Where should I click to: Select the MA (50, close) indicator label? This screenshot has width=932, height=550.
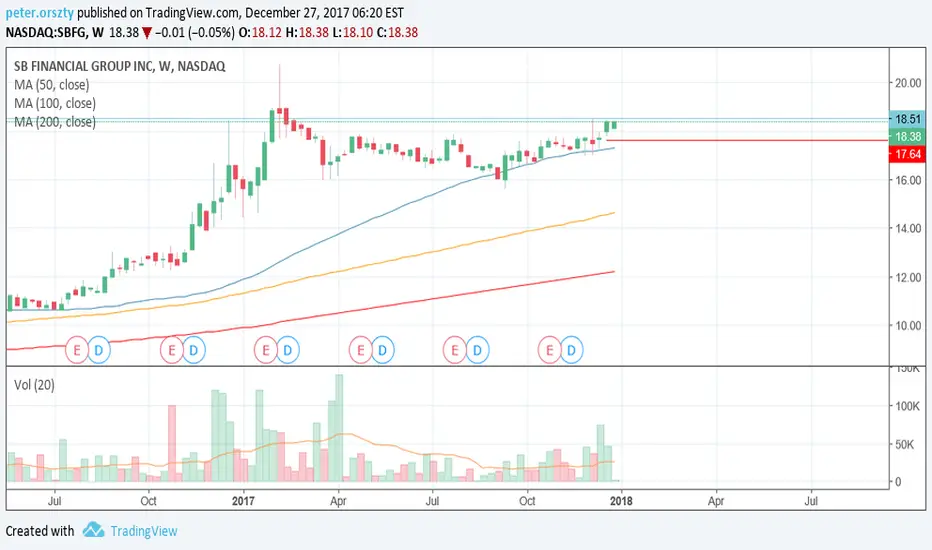click(x=52, y=85)
